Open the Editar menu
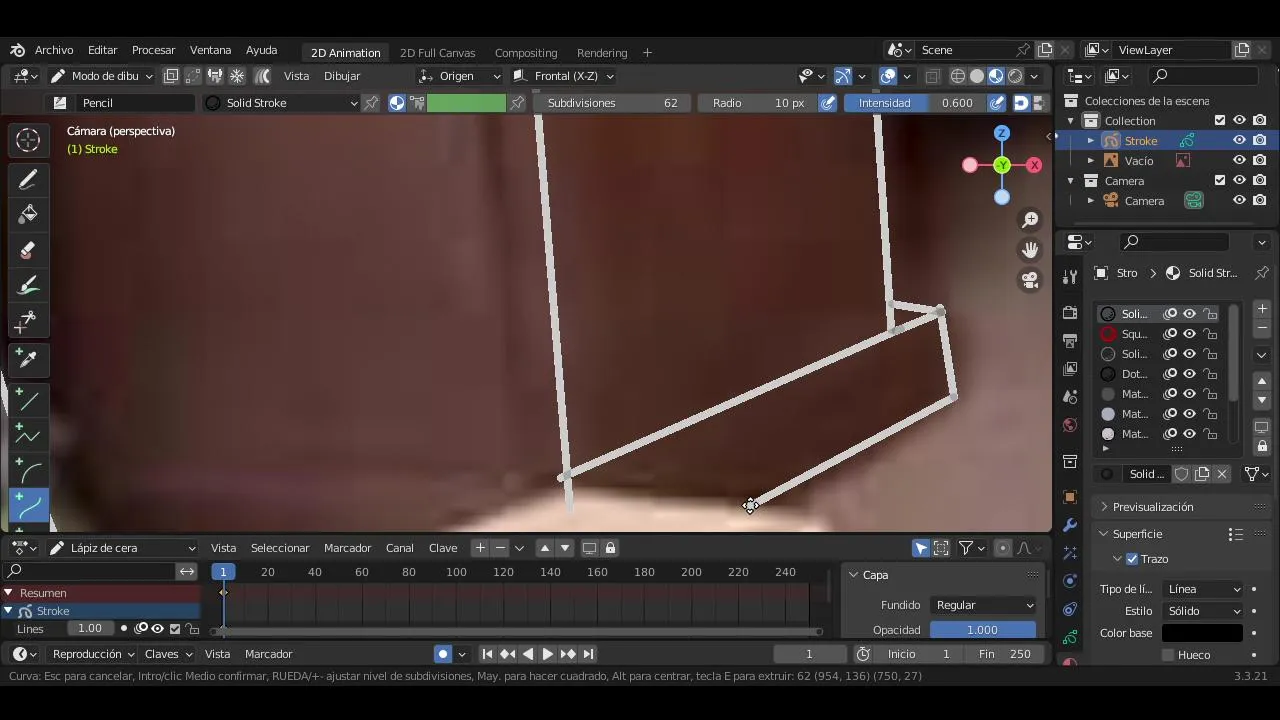The width and height of the screenshot is (1280, 720). (102, 50)
